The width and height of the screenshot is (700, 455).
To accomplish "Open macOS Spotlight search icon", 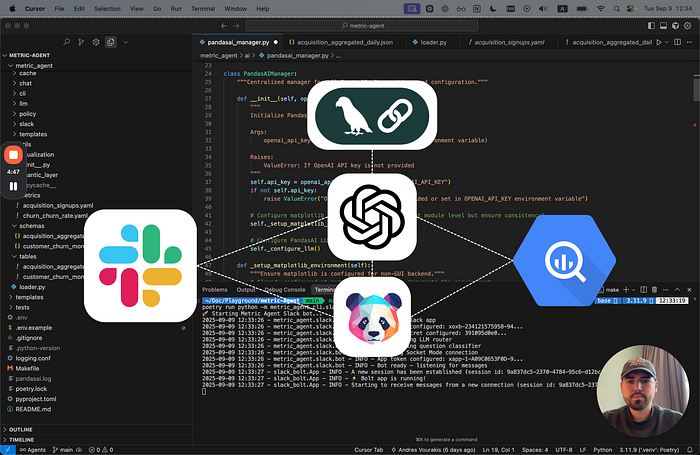I will click(x=617, y=8).
